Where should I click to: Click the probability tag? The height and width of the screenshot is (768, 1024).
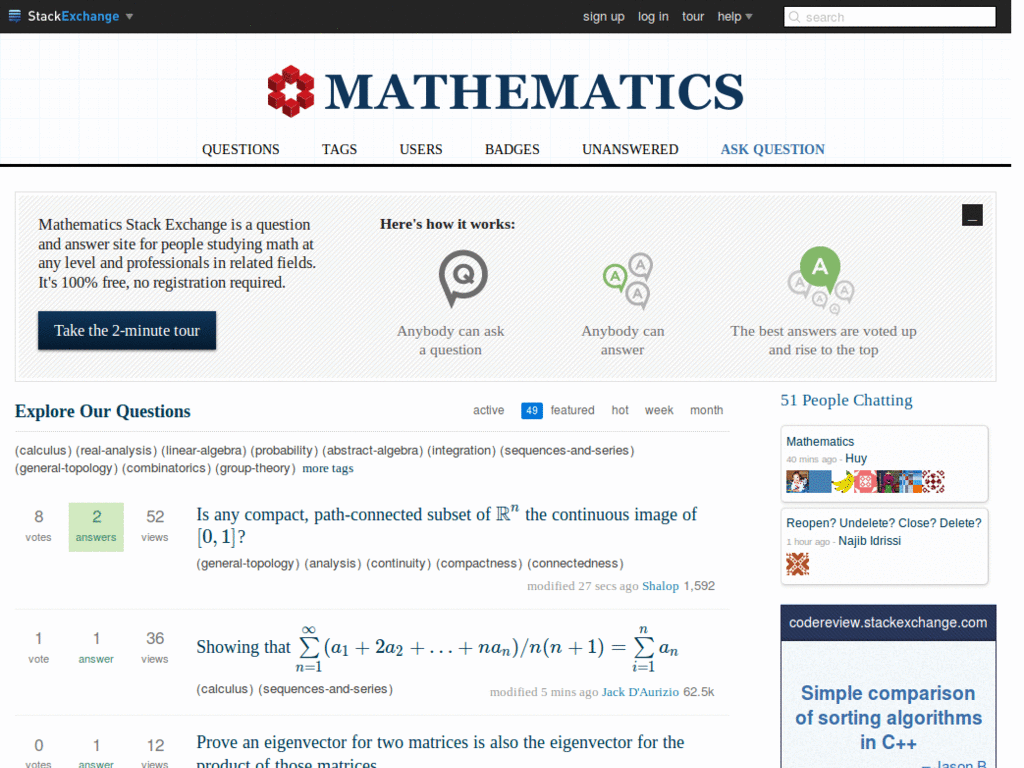pos(284,451)
